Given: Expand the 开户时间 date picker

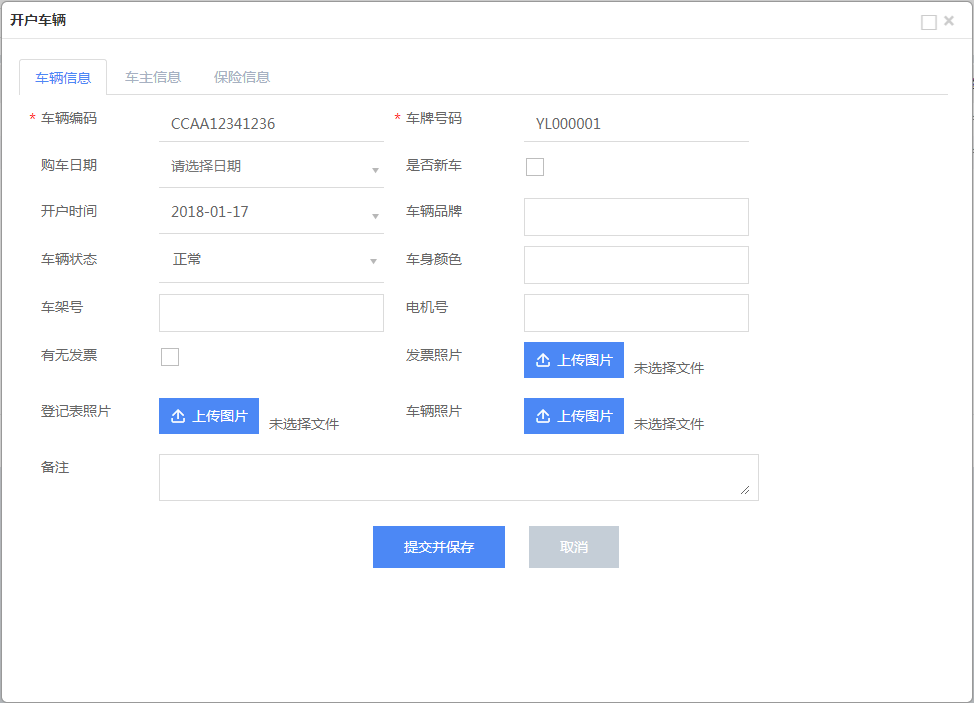Looking at the screenshot, I should (x=270, y=213).
